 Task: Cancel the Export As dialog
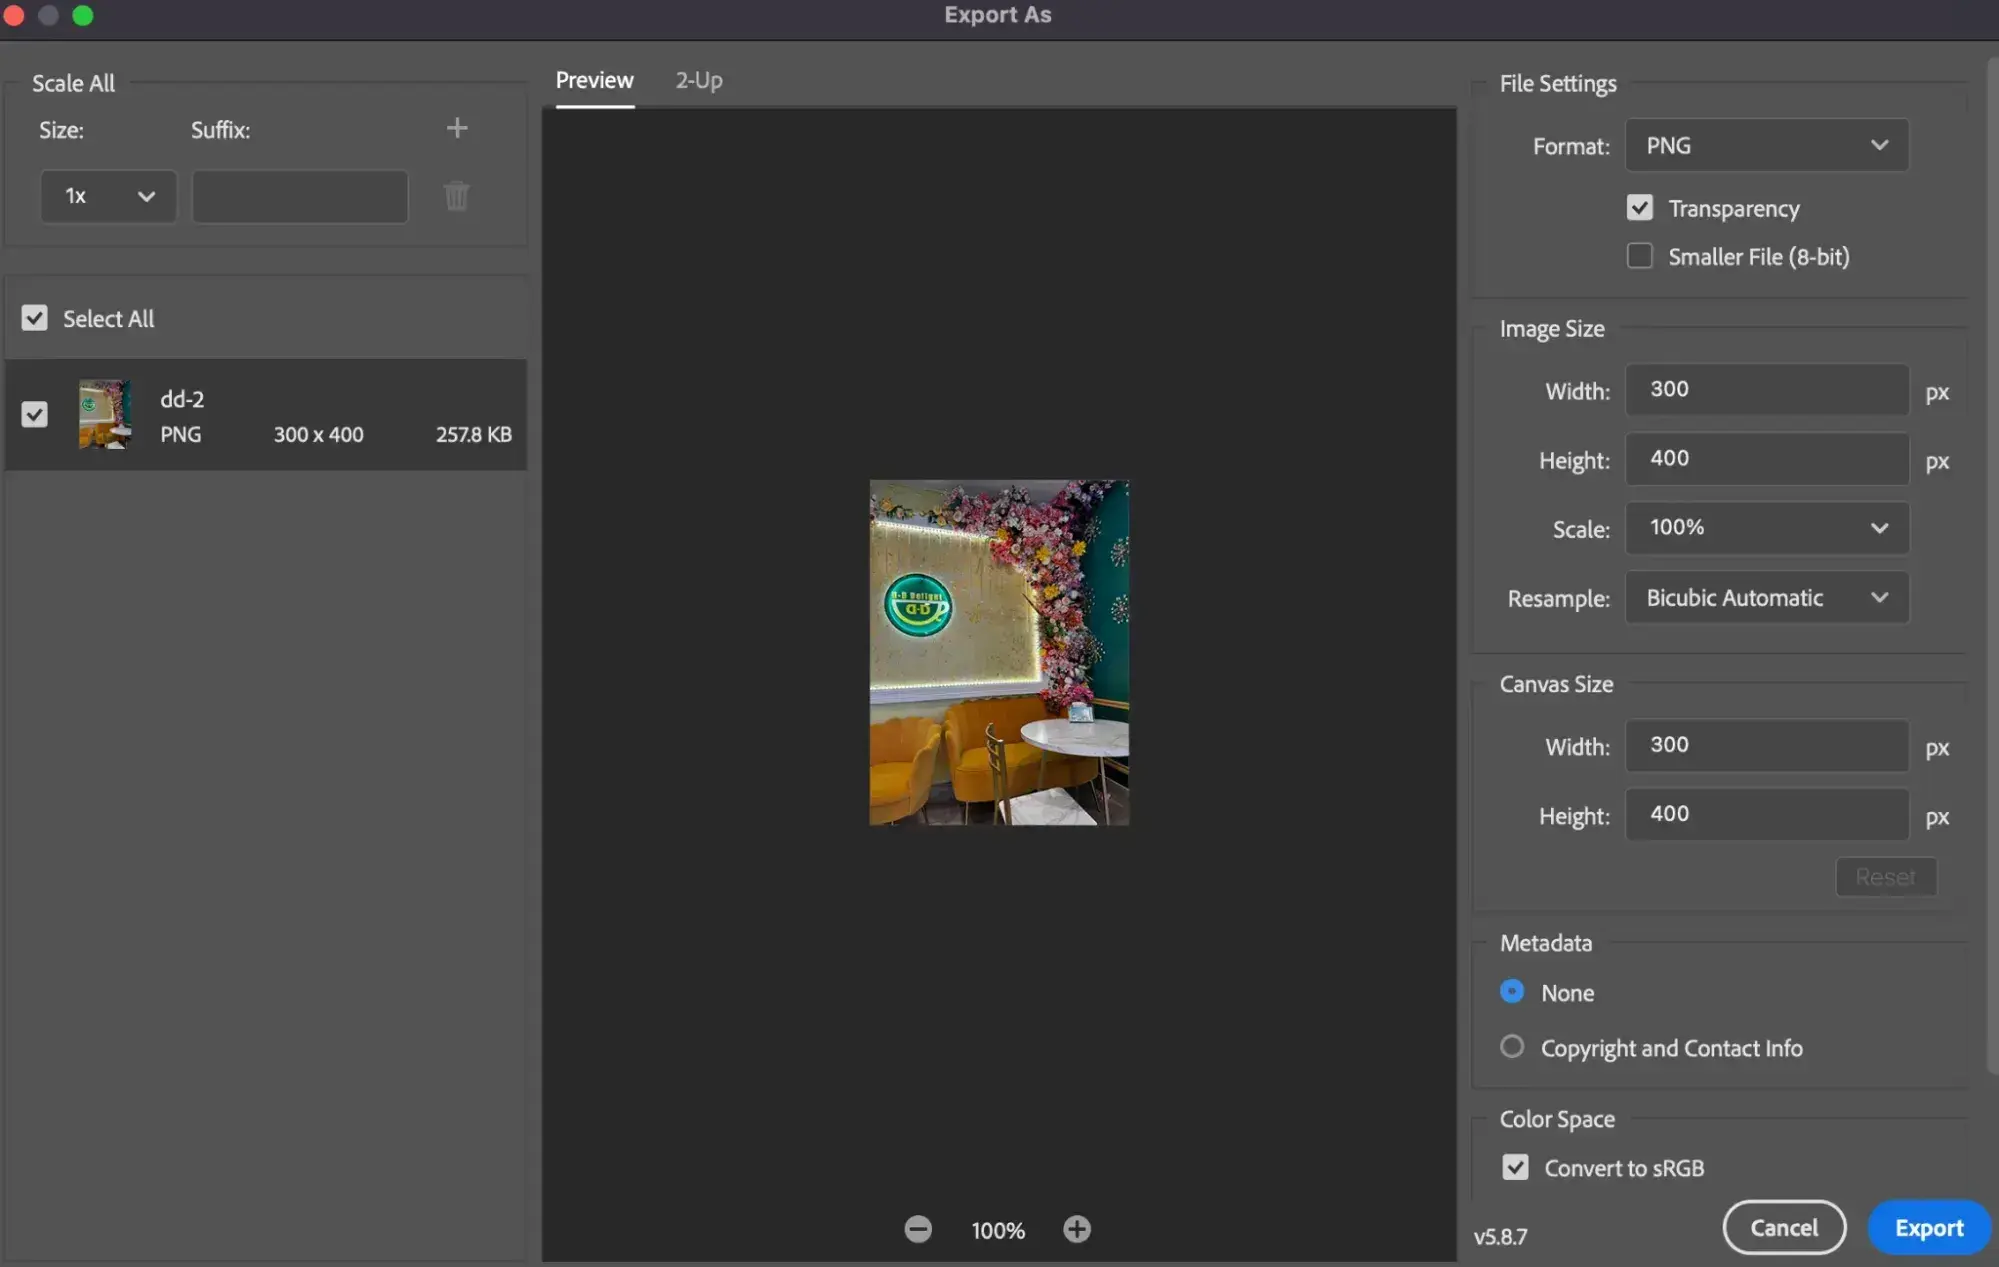click(1784, 1227)
